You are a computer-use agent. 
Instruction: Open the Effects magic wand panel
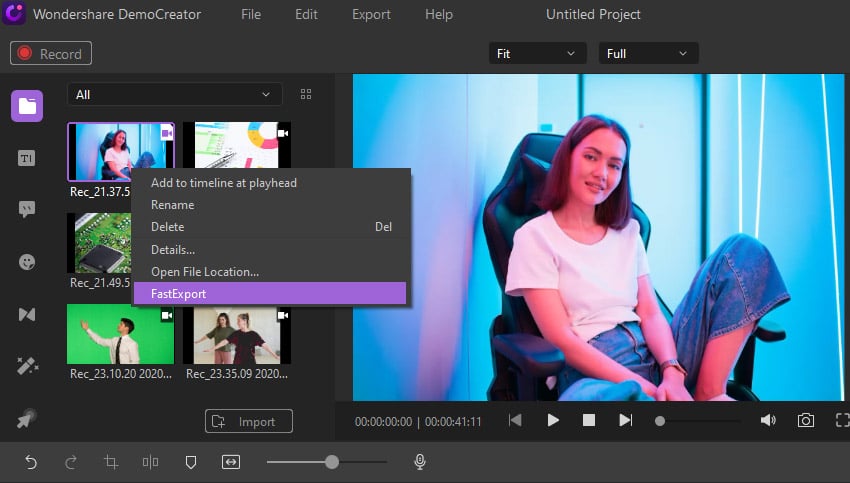coord(27,366)
